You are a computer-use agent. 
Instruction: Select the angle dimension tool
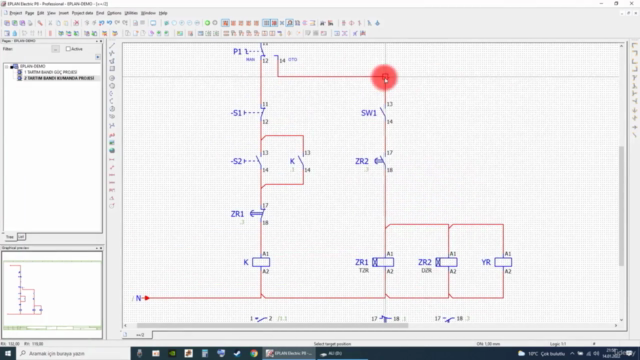click(112, 198)
